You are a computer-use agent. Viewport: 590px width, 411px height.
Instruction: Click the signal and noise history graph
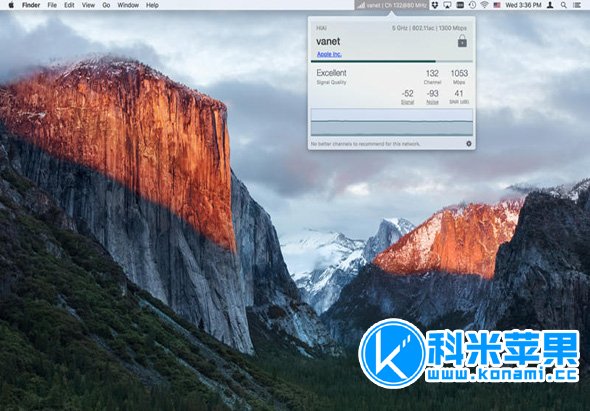[392, 122]
